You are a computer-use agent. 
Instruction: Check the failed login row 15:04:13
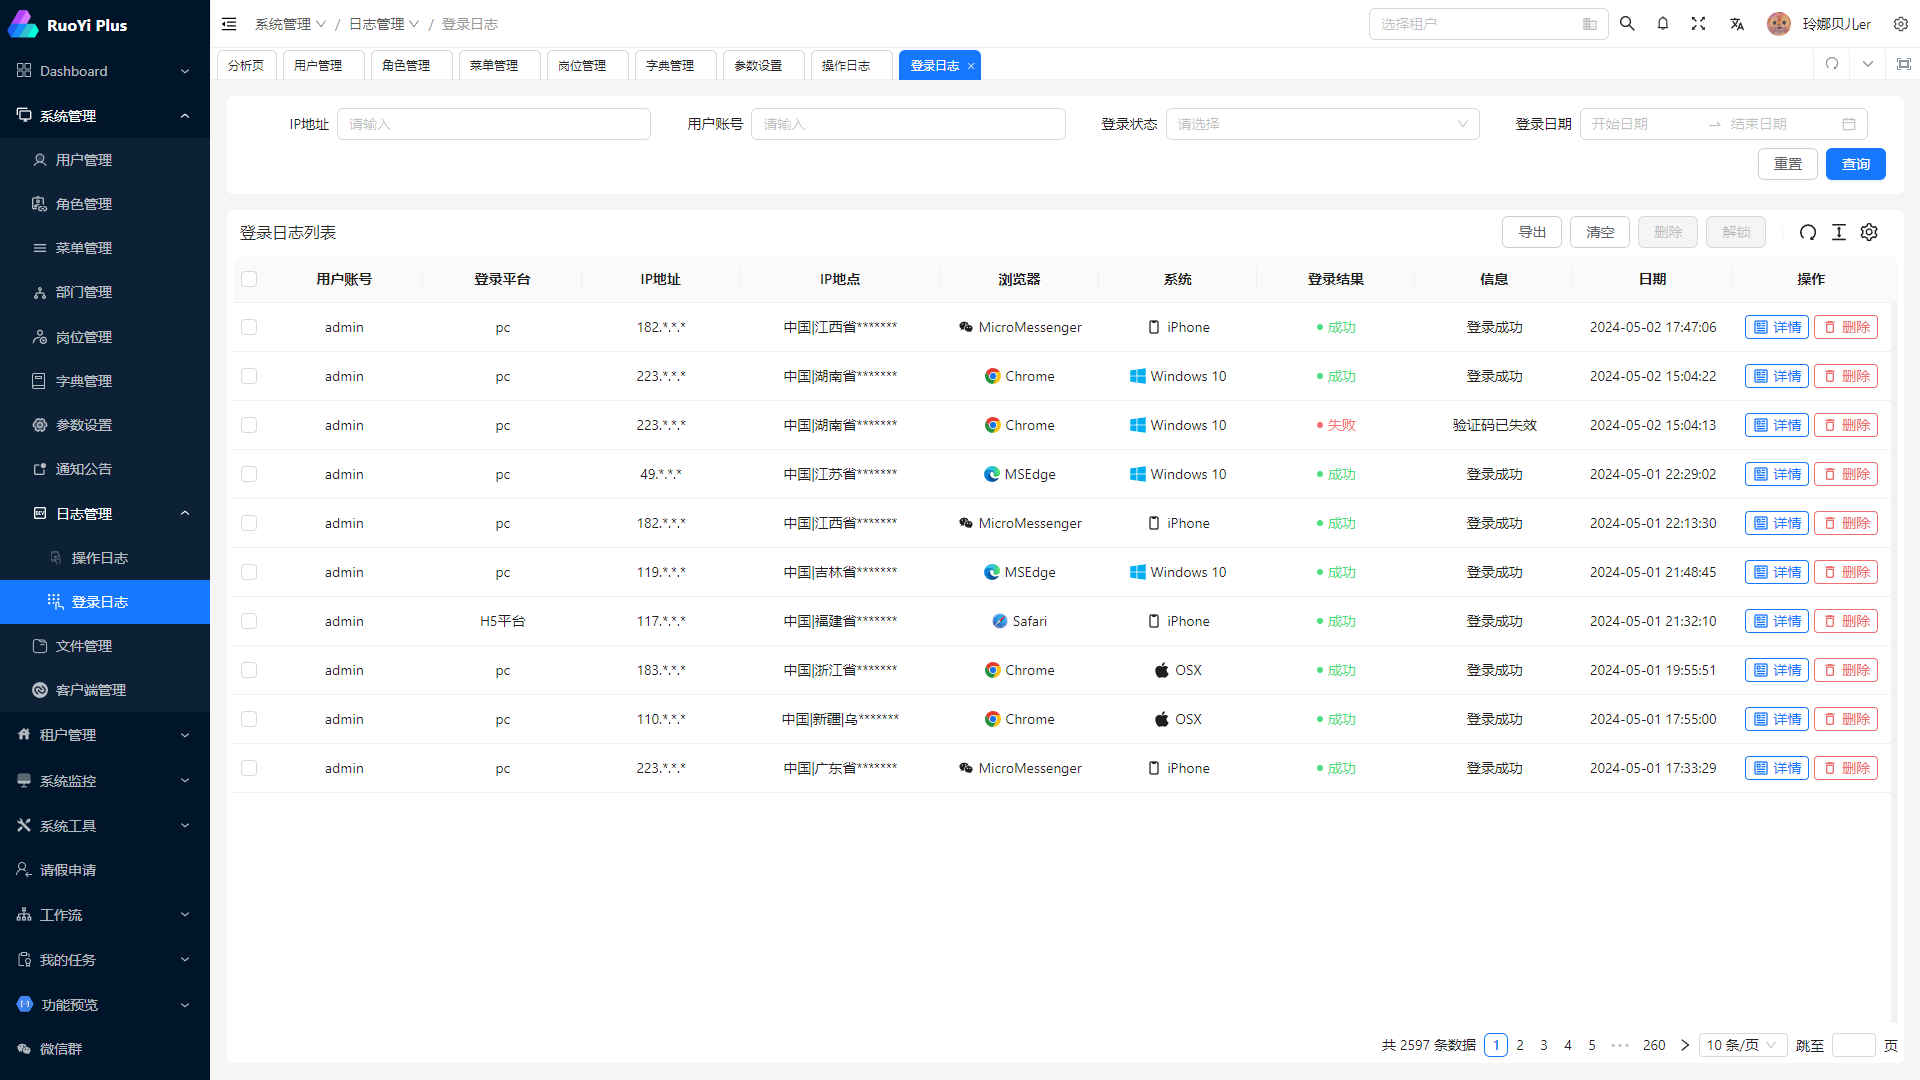point(249,425)
